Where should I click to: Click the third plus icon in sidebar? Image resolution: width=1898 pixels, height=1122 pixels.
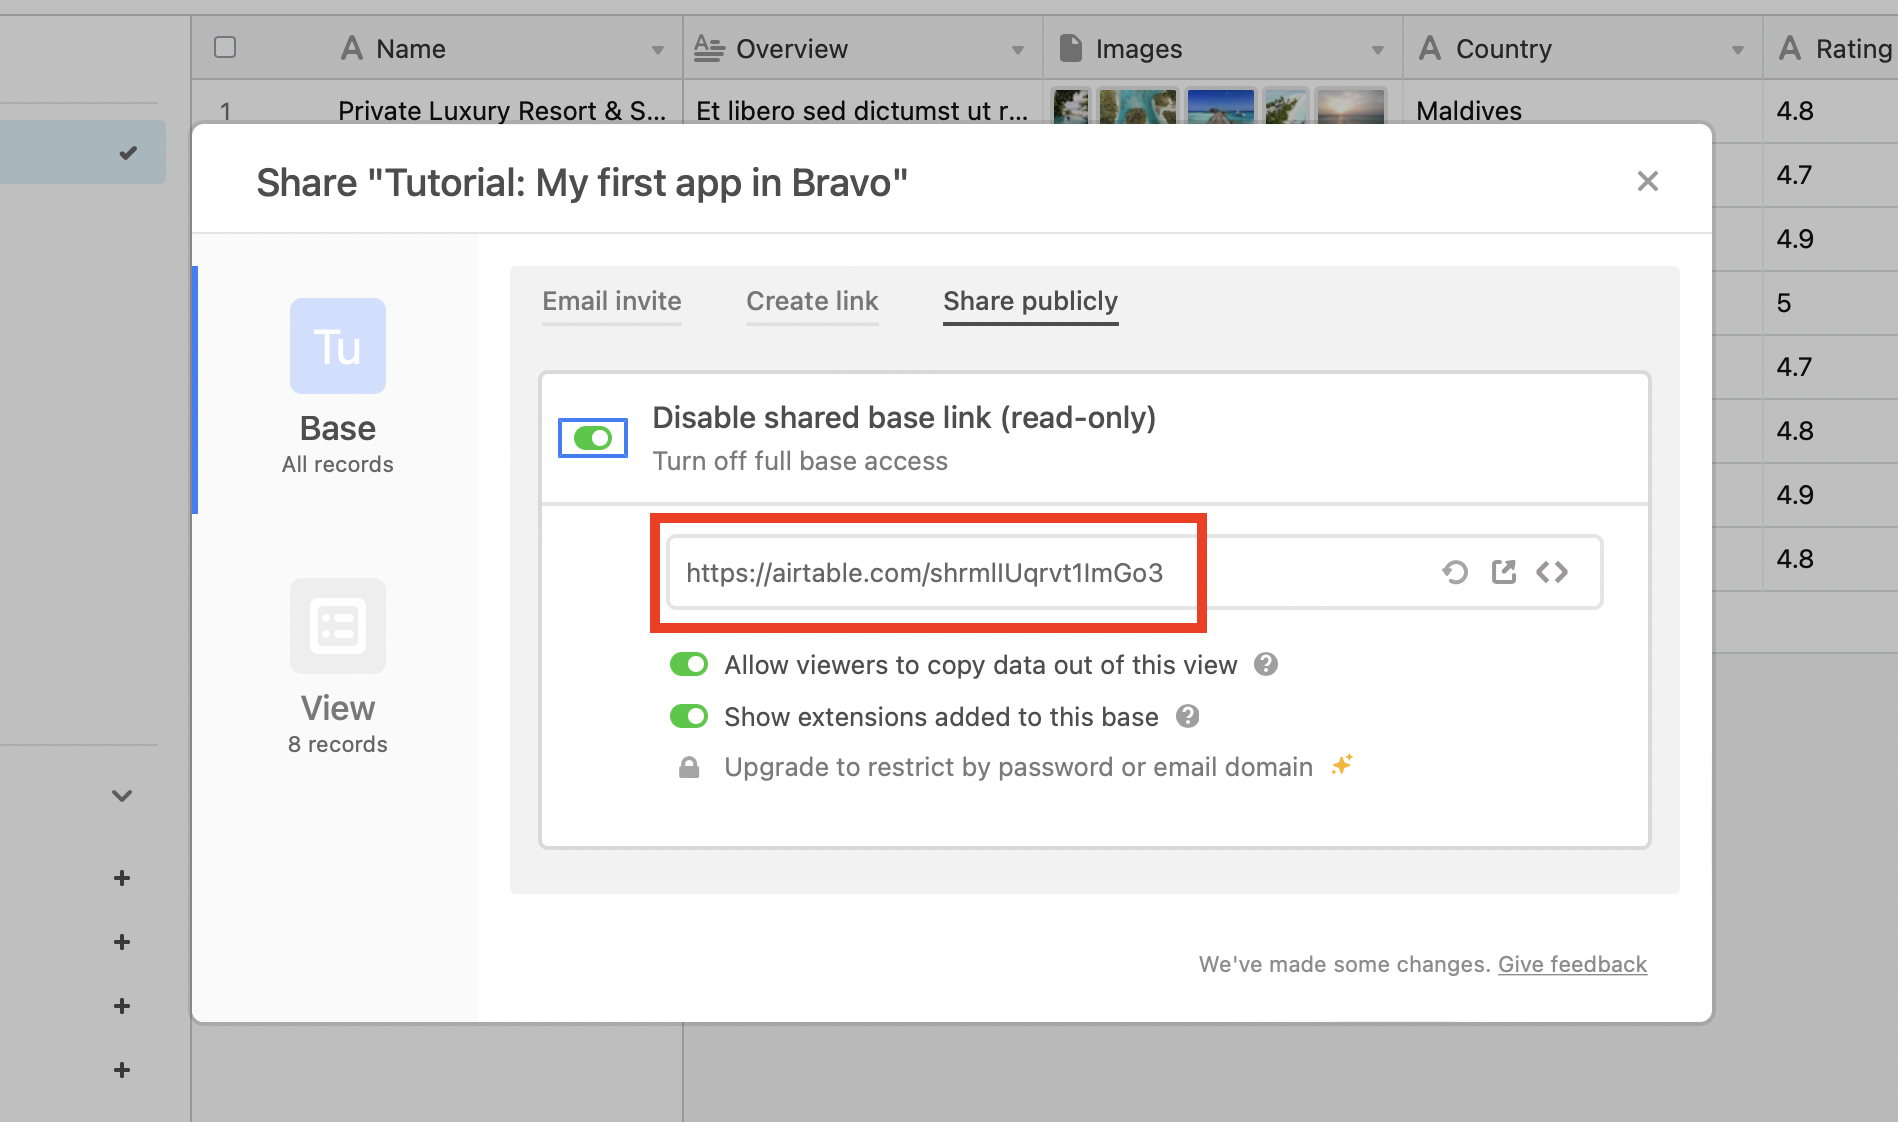coord(122,1006)
